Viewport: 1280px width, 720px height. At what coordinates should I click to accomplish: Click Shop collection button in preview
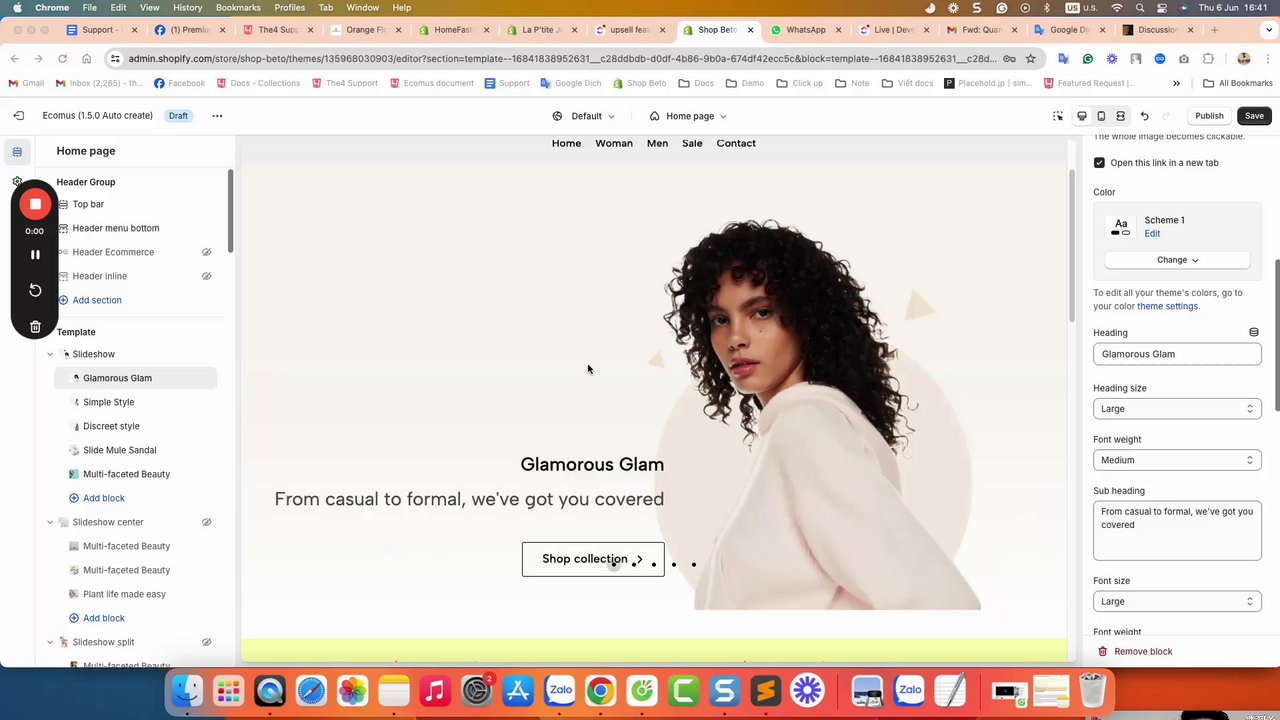(593, 559)
